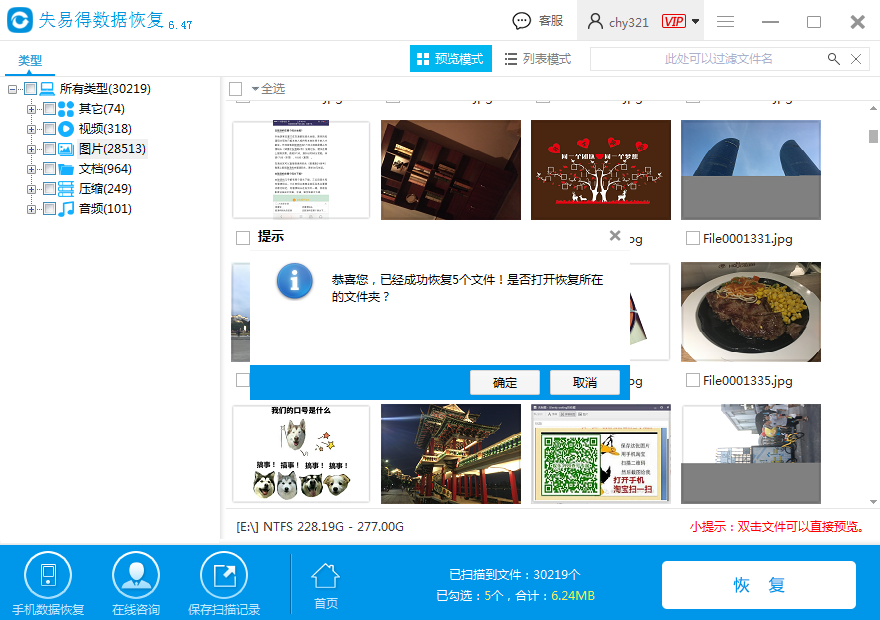The height and width of the screenshot is (620, 880).
Task: Check the File0001335.jpg checkbox
Action: coord(693,380)
